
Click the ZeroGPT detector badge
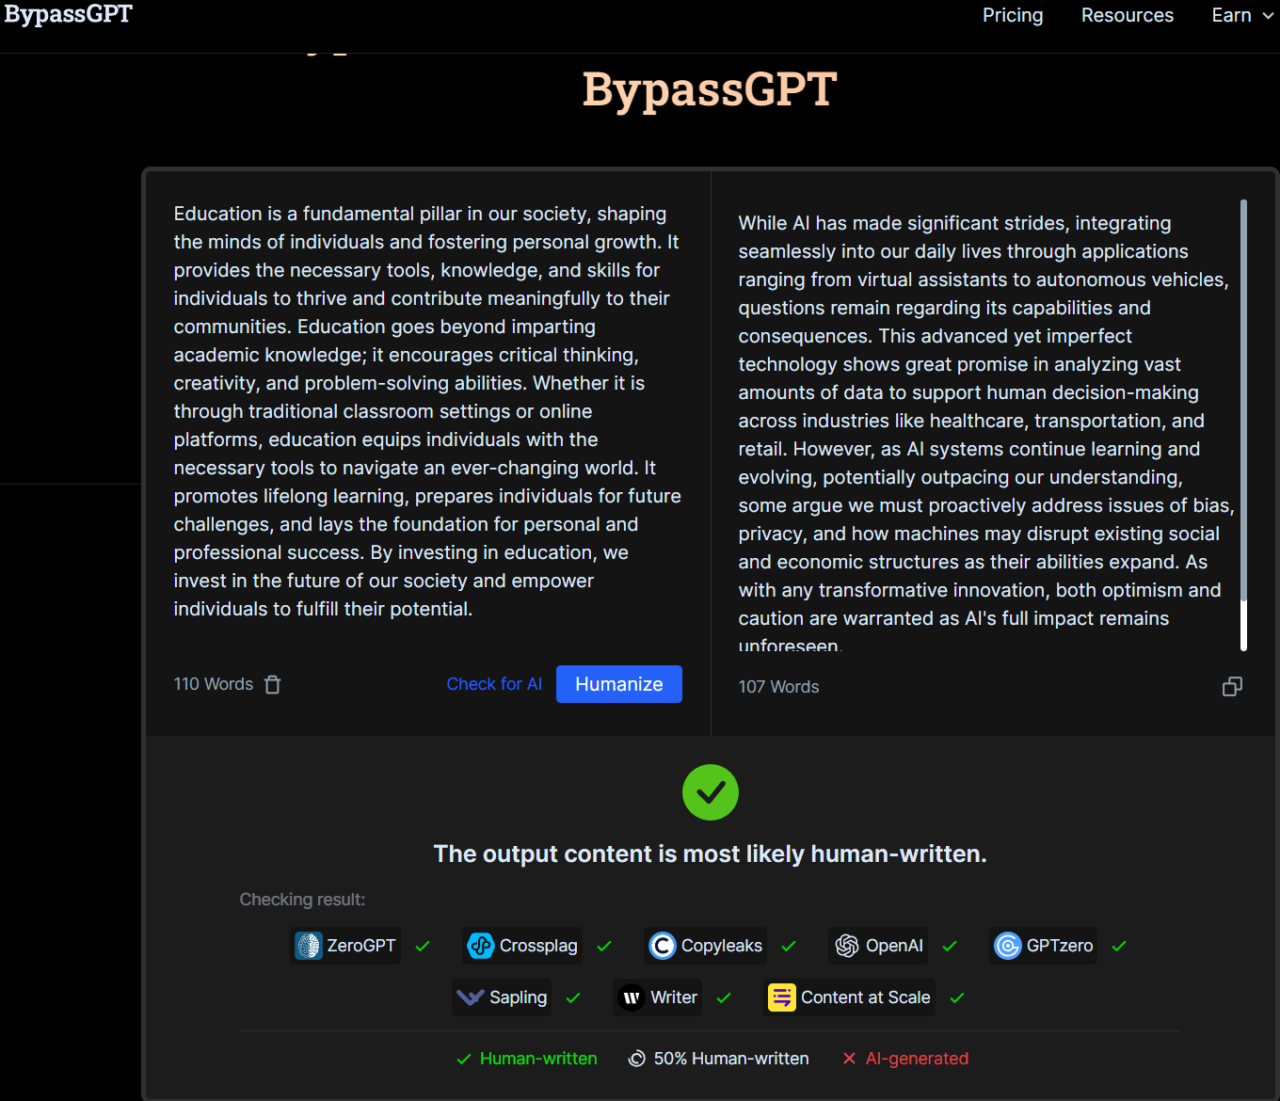point(346,946)
